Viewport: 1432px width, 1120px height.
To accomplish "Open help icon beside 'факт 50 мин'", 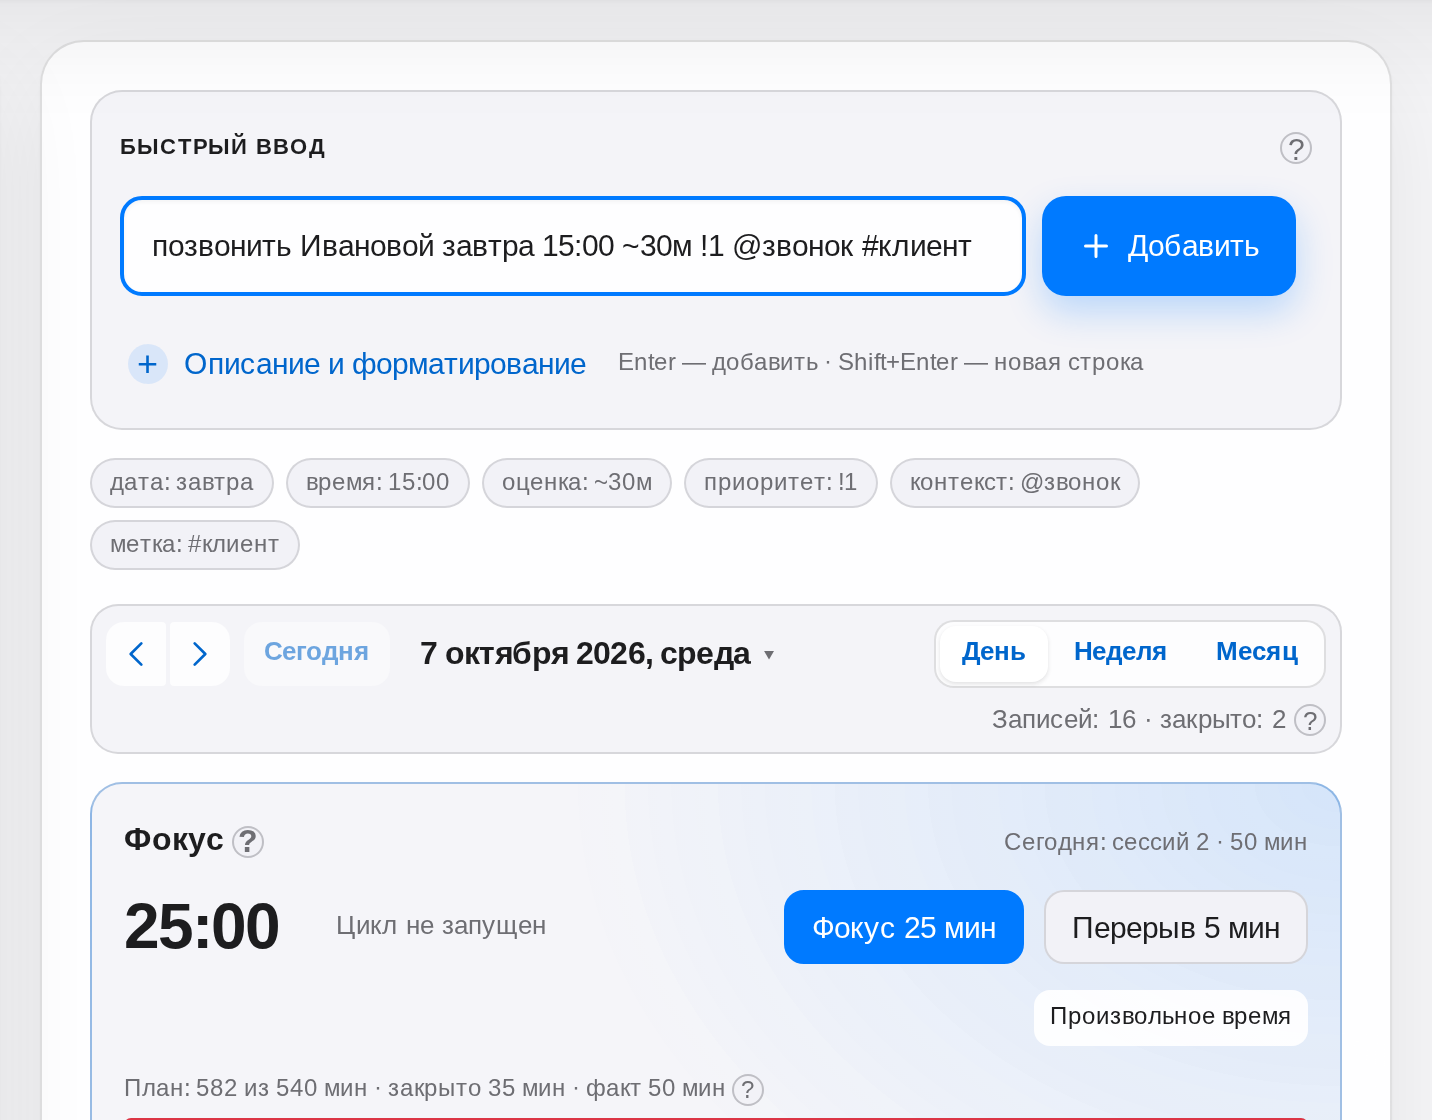I will point(748,1090).
